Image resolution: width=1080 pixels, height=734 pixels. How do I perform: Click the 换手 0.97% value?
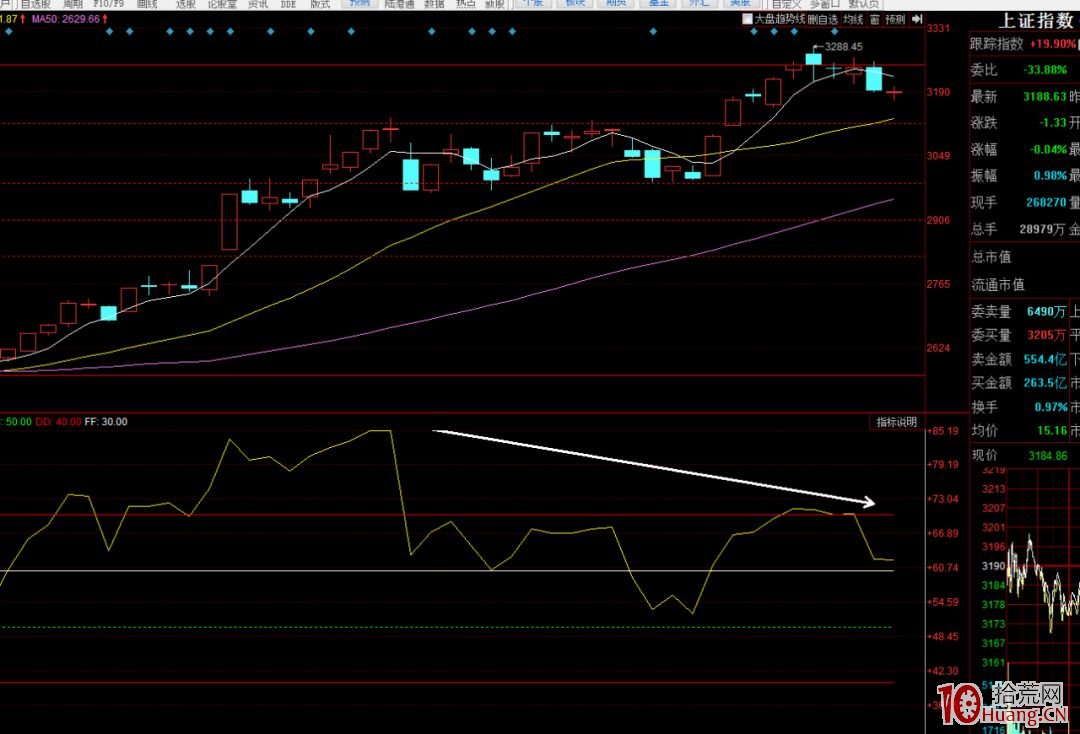pos(1050,407)
